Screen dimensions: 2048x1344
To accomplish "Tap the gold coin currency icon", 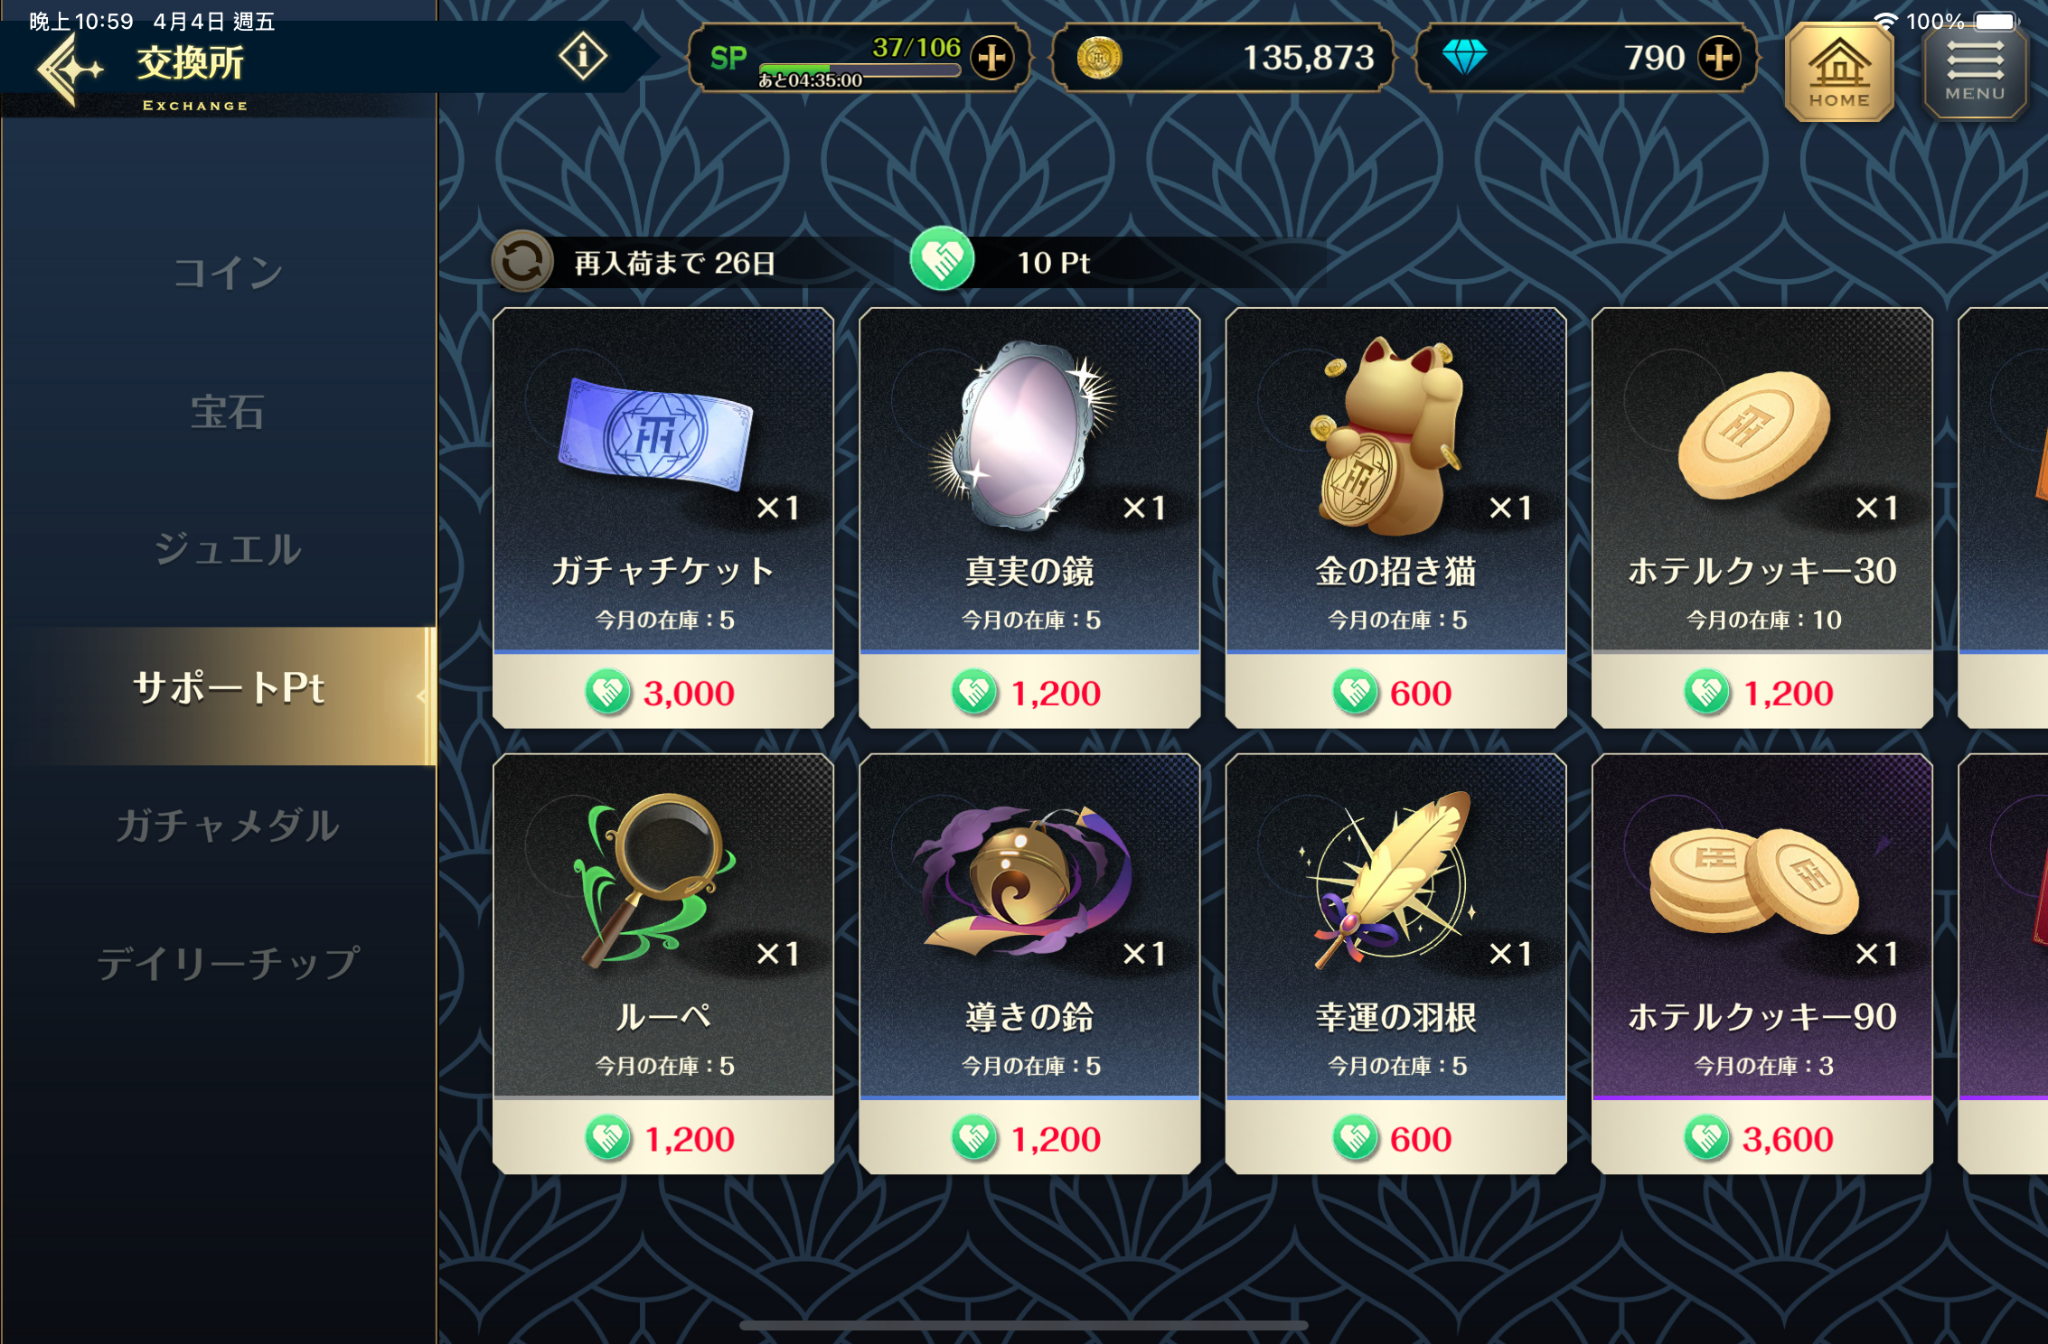I will (x=1099, y=58).
